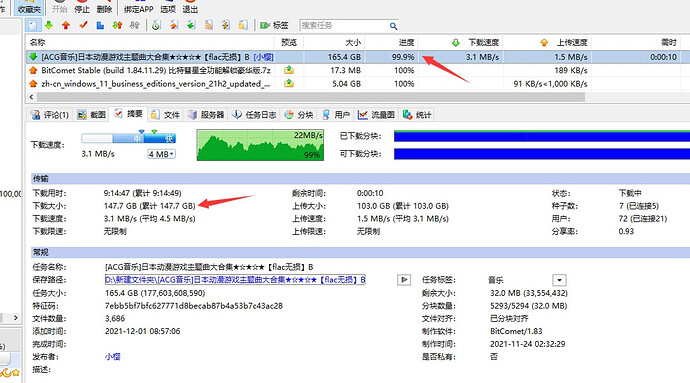Screen dimensions: 690x383
Task: Click the 可下载分块 blue progress bar
Action: click(542, 154)
